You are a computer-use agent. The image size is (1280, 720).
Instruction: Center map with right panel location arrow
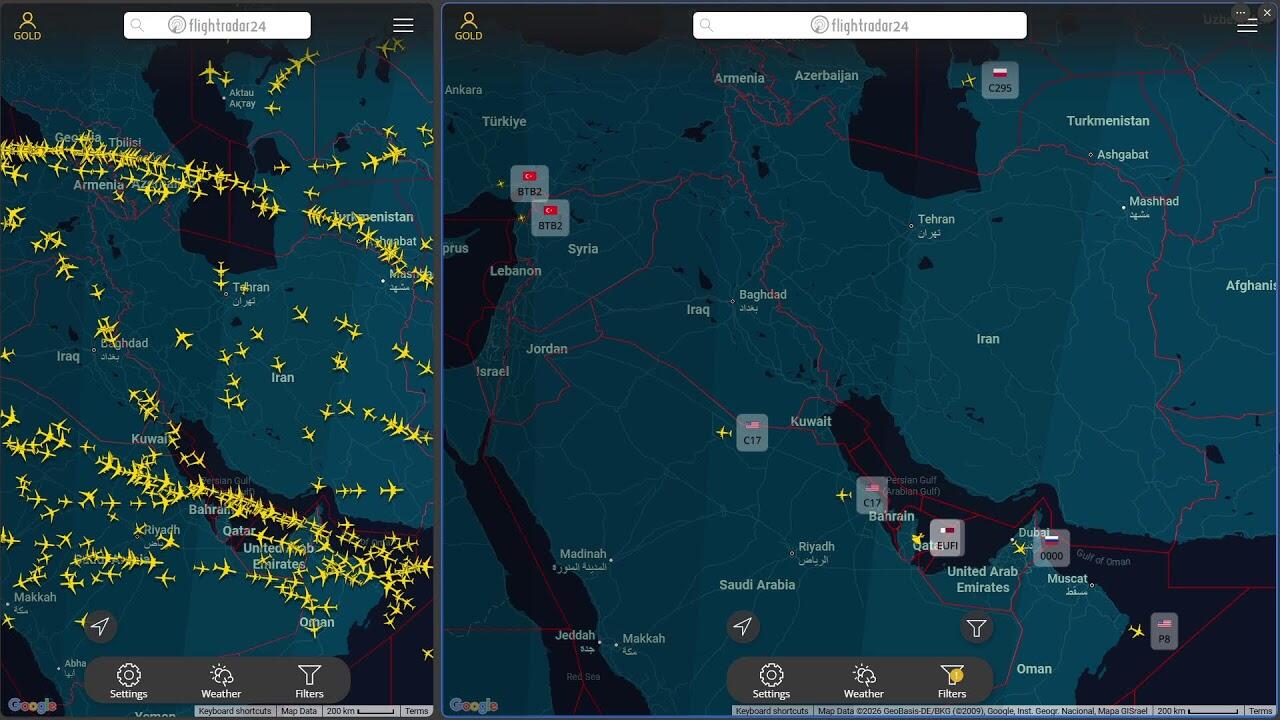742,627
